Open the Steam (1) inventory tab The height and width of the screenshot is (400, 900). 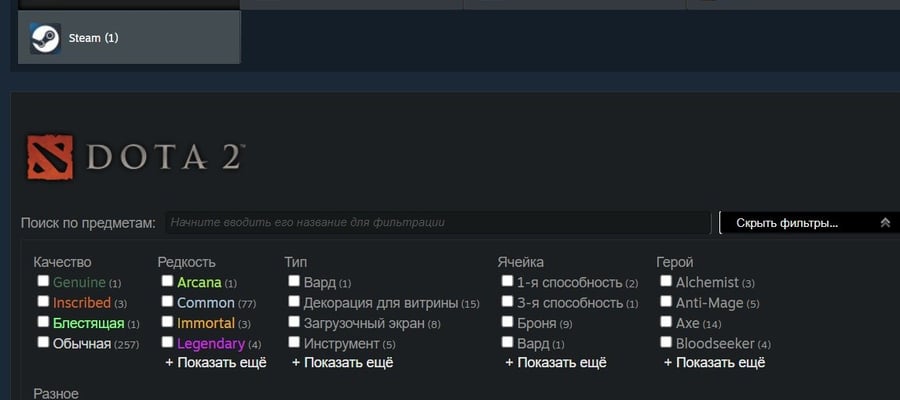129,37
